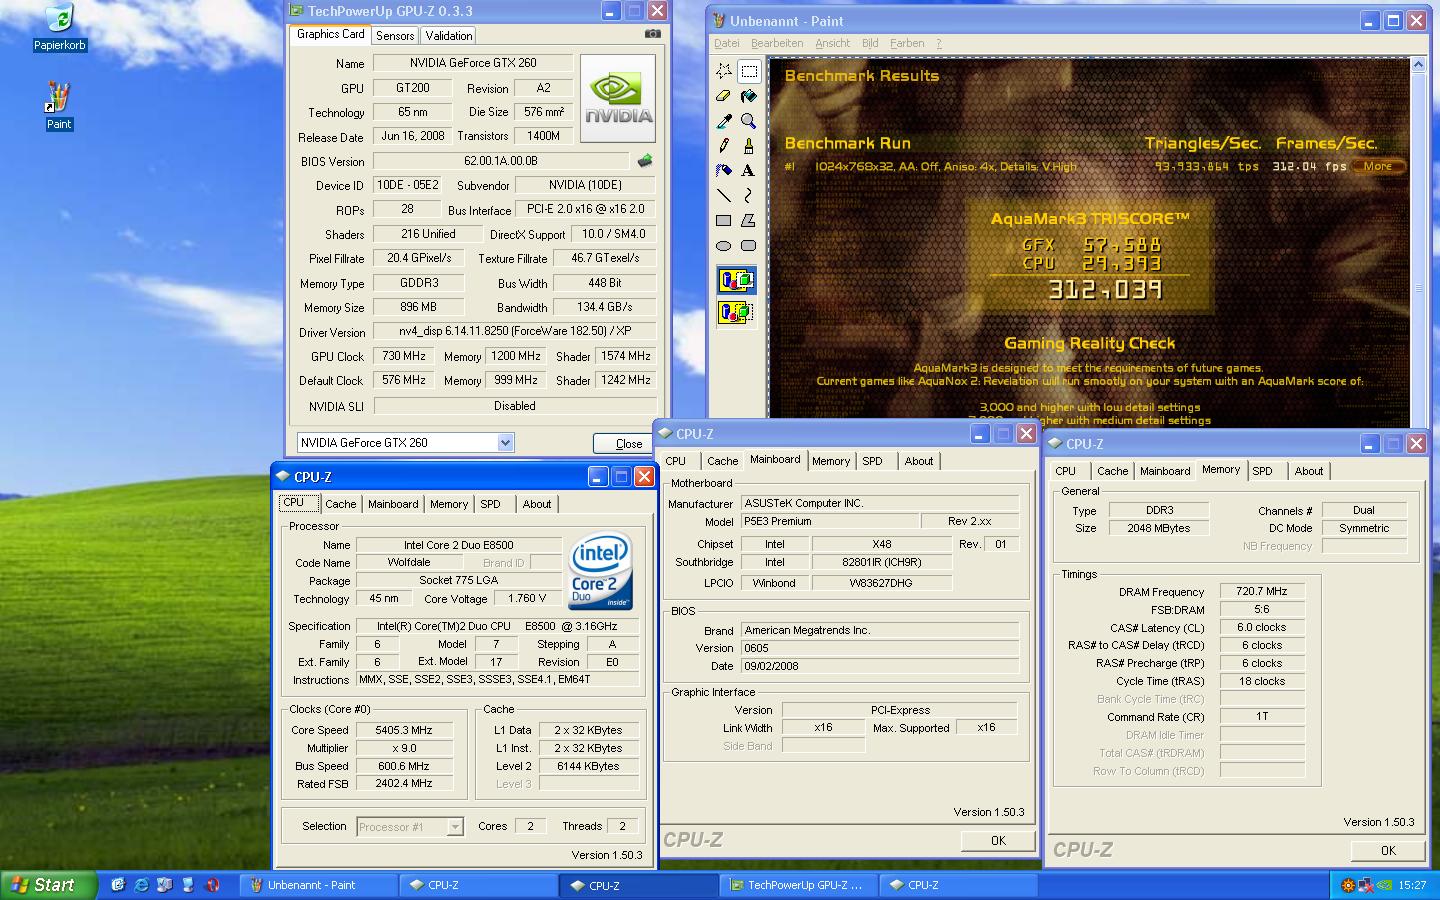Open the Farben menu in Paint
1440x900 pixels.
pos(907,43)
